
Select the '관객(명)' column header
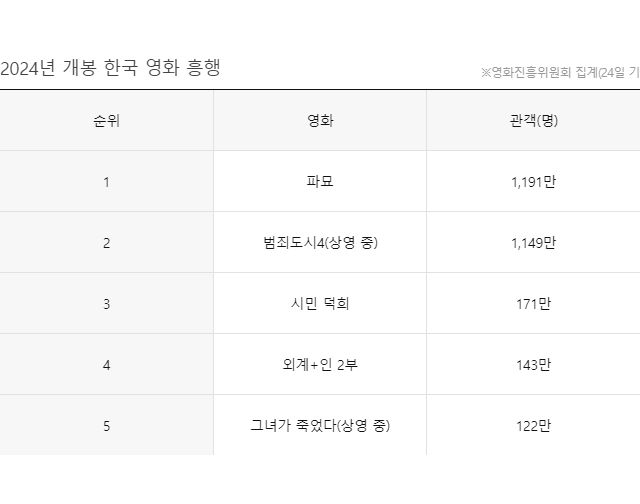pos(533,121)
